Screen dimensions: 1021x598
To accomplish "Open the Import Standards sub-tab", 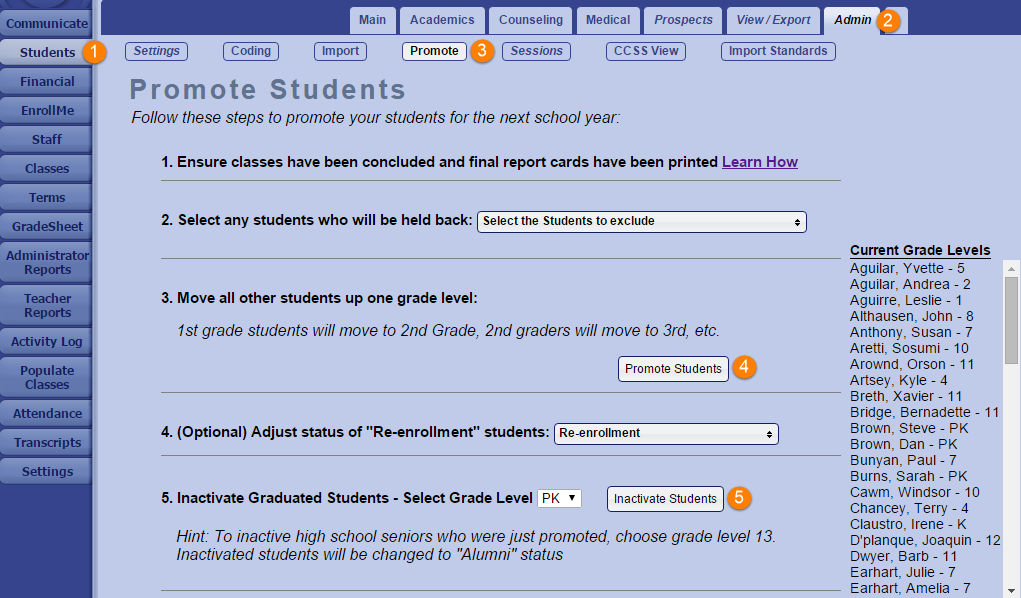I will 778,51.
